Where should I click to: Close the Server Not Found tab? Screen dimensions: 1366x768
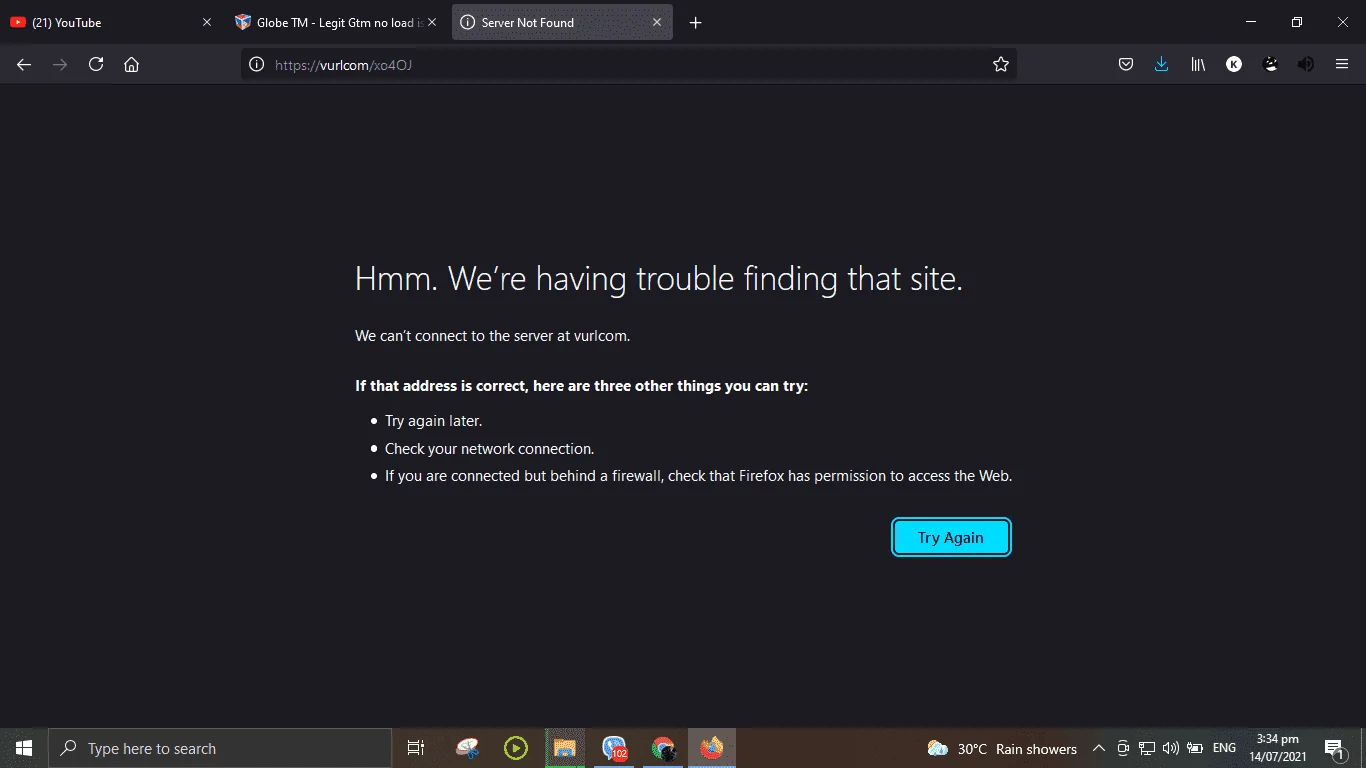coord(657,22)
